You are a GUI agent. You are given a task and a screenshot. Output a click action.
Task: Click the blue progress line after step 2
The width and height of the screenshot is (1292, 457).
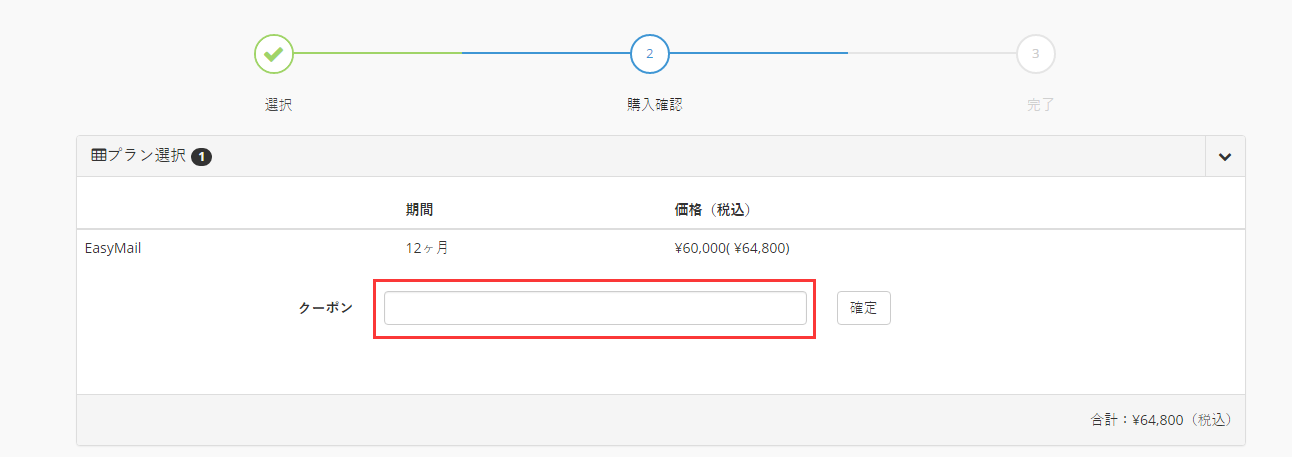click(x=759, y=53)
